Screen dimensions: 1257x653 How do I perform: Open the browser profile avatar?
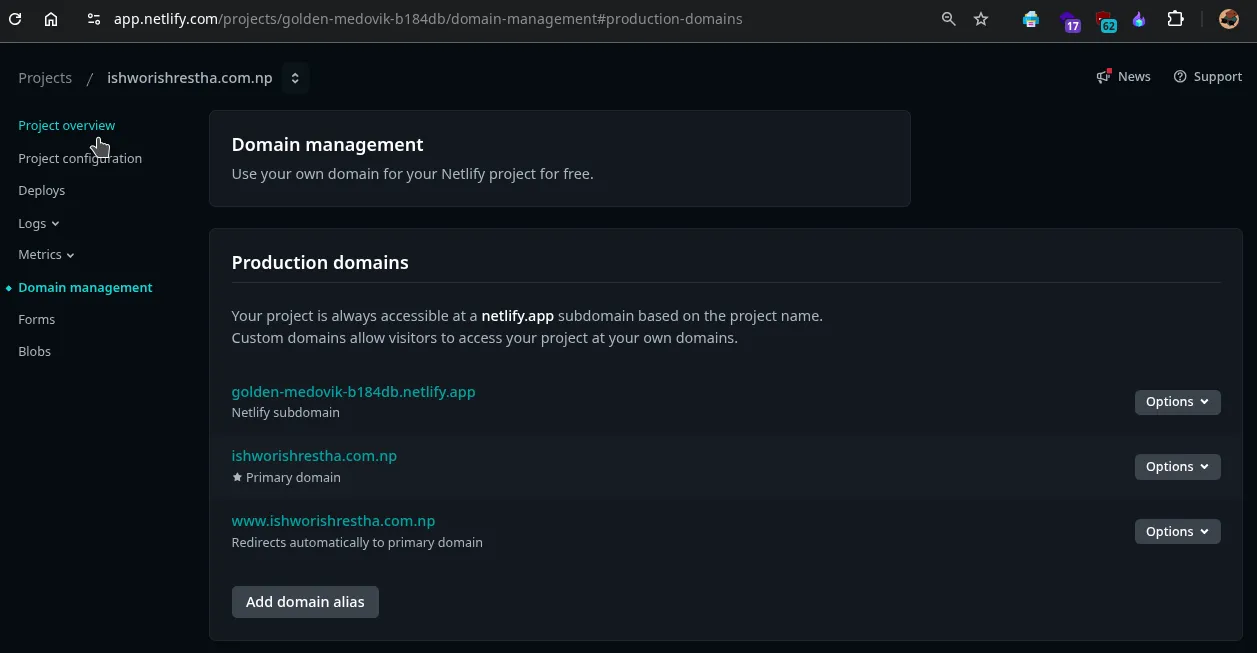tap(1229, 19)
